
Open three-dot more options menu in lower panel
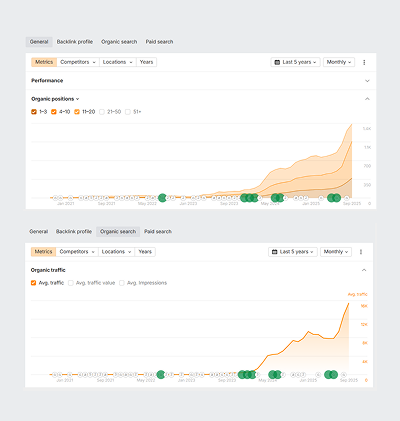[361, 252]
